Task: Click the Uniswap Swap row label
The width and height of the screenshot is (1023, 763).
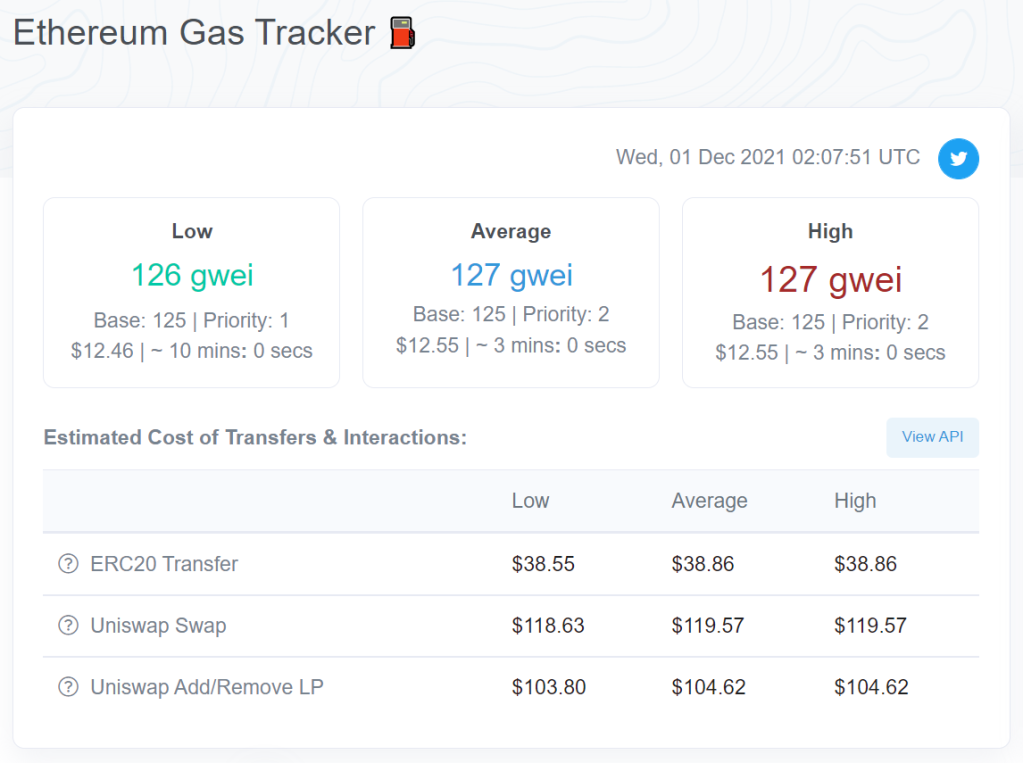Action: pyautogui.click(x=158, y=626)
